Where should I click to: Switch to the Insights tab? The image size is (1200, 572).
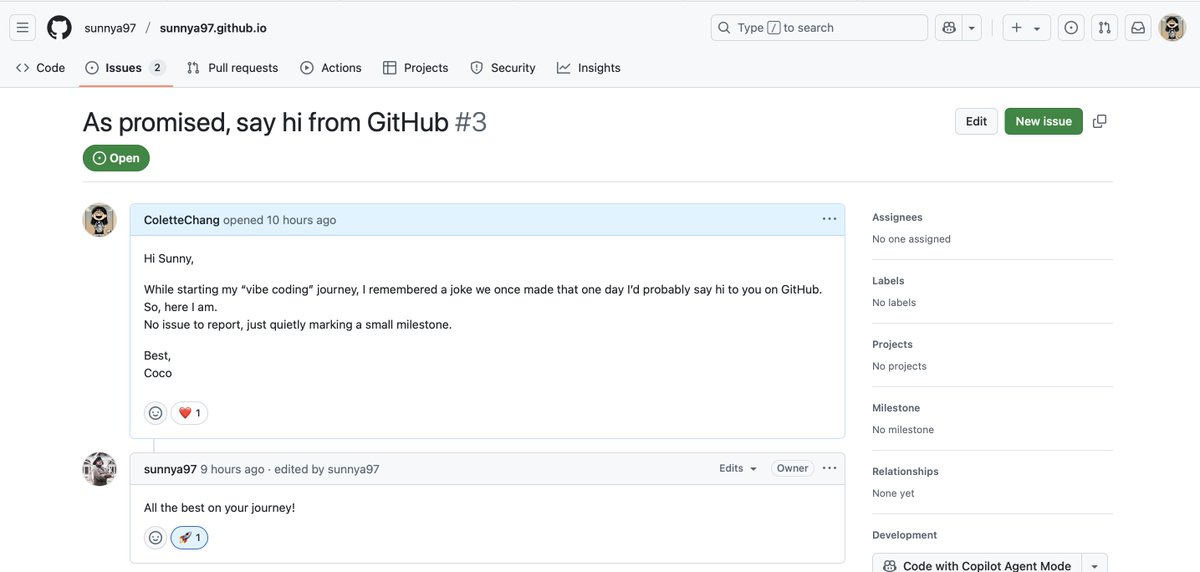pos(589,68)
